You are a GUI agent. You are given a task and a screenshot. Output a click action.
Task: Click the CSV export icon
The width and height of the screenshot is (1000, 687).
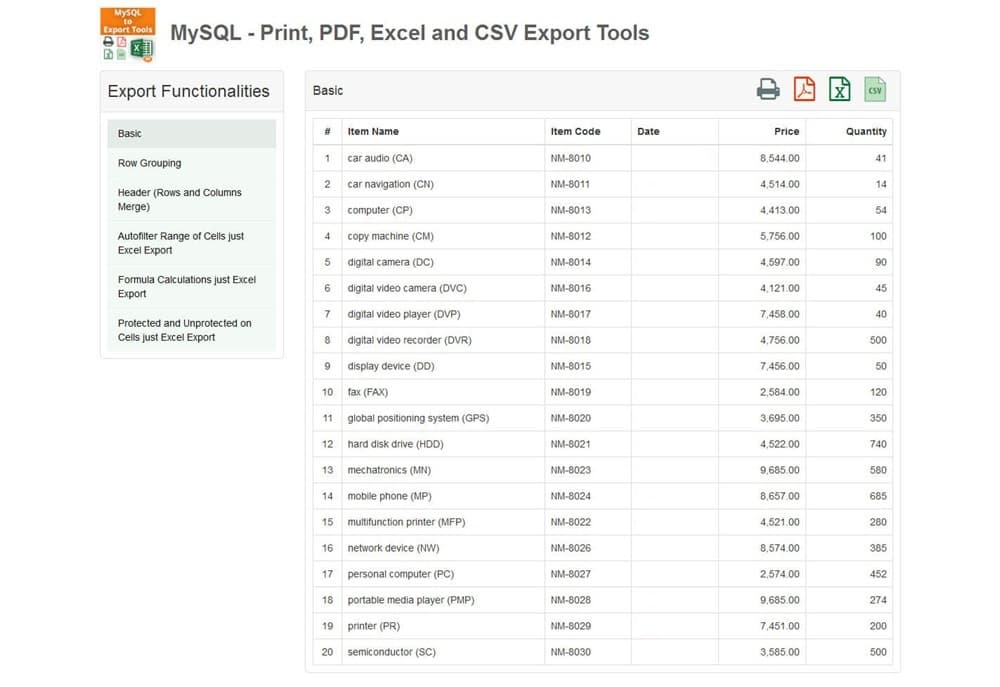click(875, 90)
